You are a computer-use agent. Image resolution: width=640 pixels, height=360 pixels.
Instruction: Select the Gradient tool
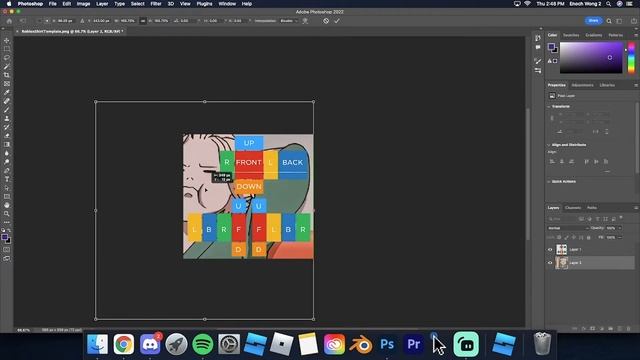coord(7,144)
